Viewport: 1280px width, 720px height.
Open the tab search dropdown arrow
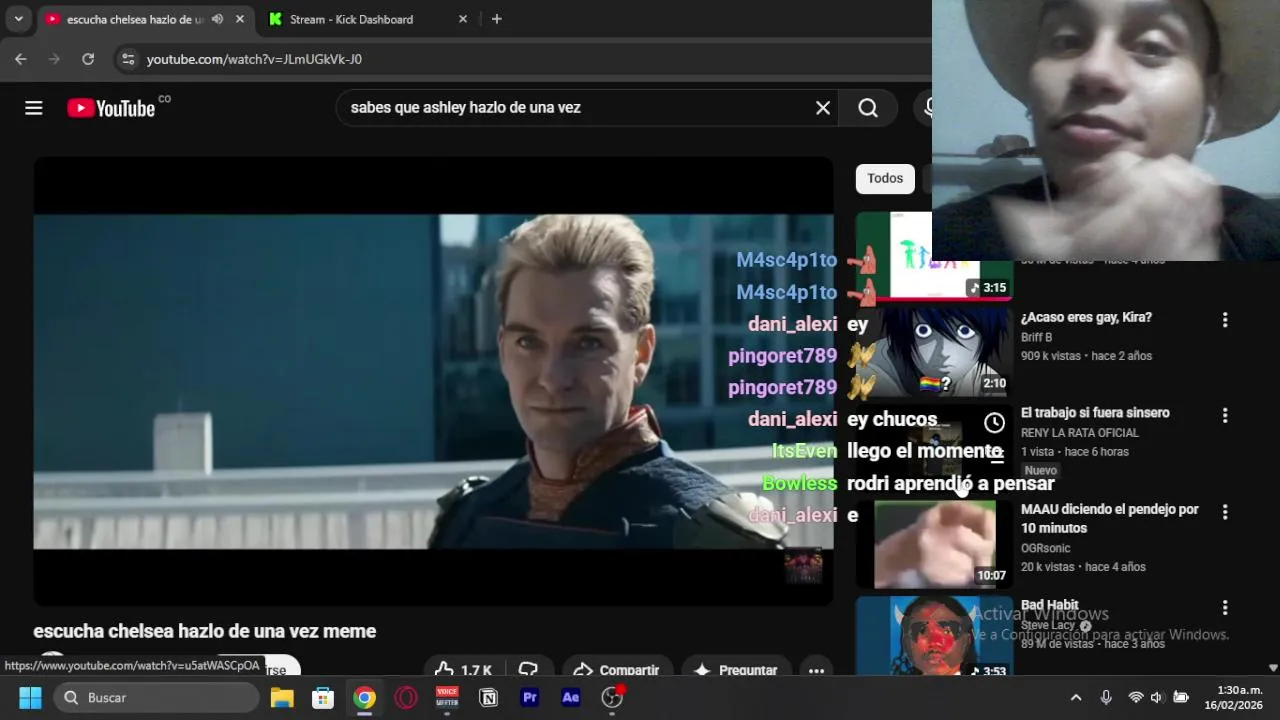18,19
